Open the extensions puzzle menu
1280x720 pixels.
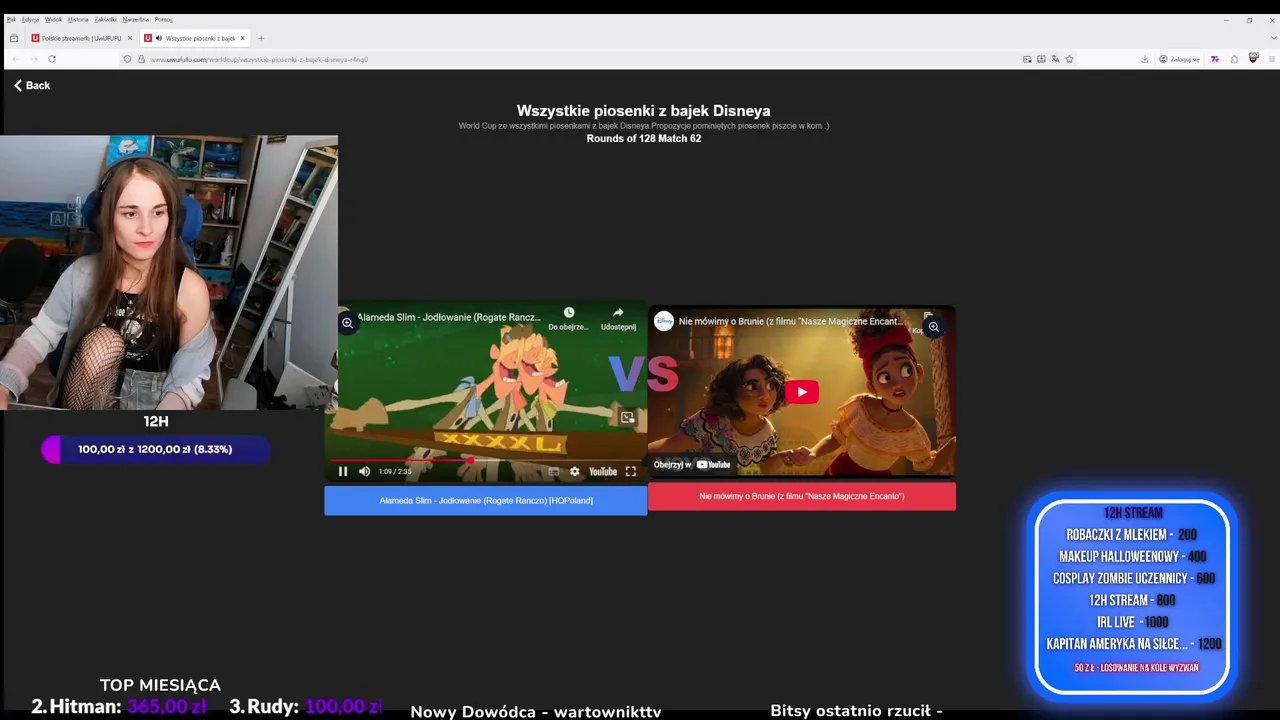(1234, 59)
